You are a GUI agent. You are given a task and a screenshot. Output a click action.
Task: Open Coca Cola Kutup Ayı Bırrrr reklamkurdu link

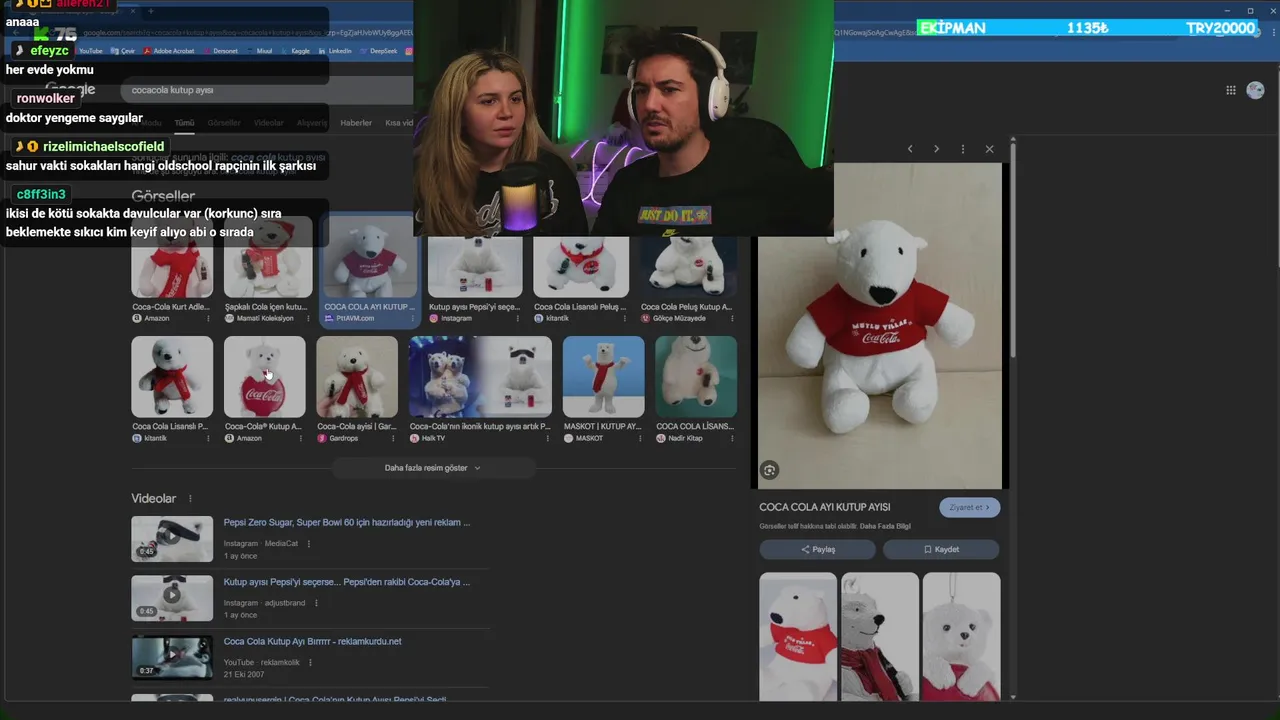(313, 641)
